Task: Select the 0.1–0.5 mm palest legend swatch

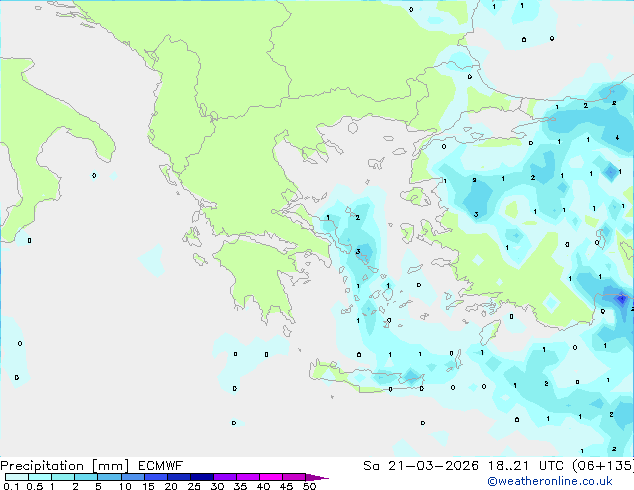Action: (x=17, y=477)
